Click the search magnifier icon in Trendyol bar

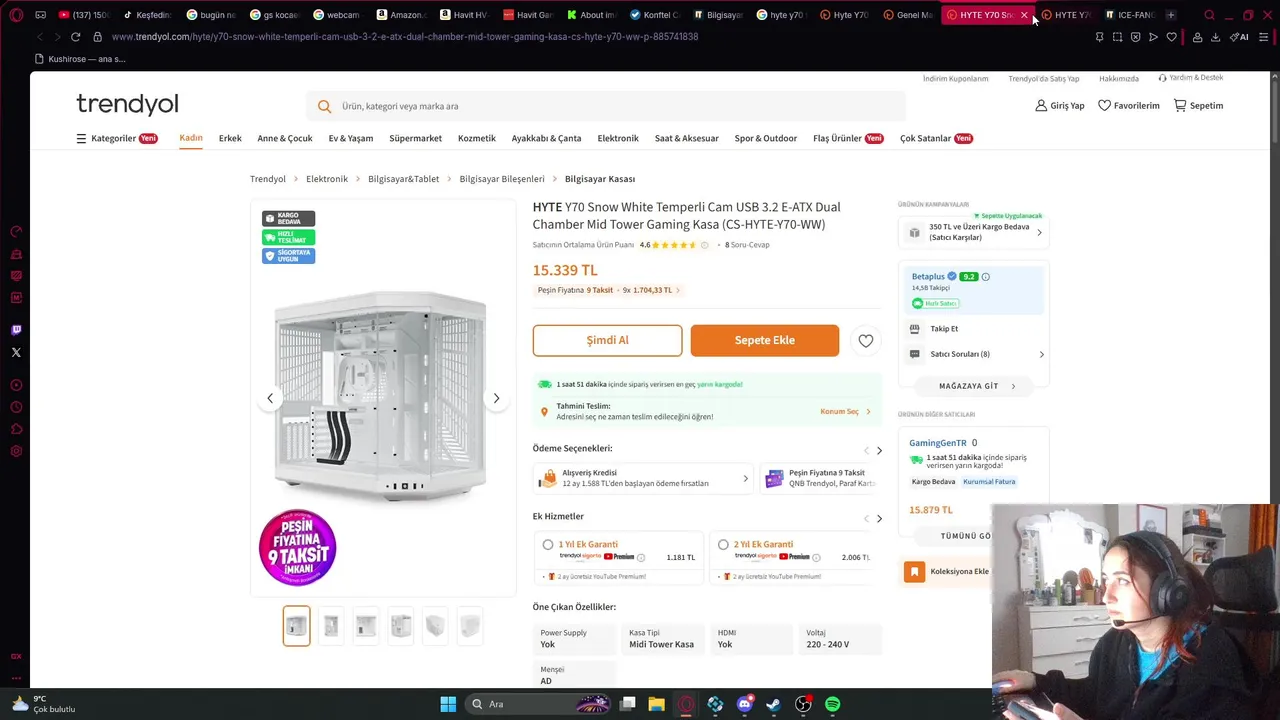tap(324, 106)
